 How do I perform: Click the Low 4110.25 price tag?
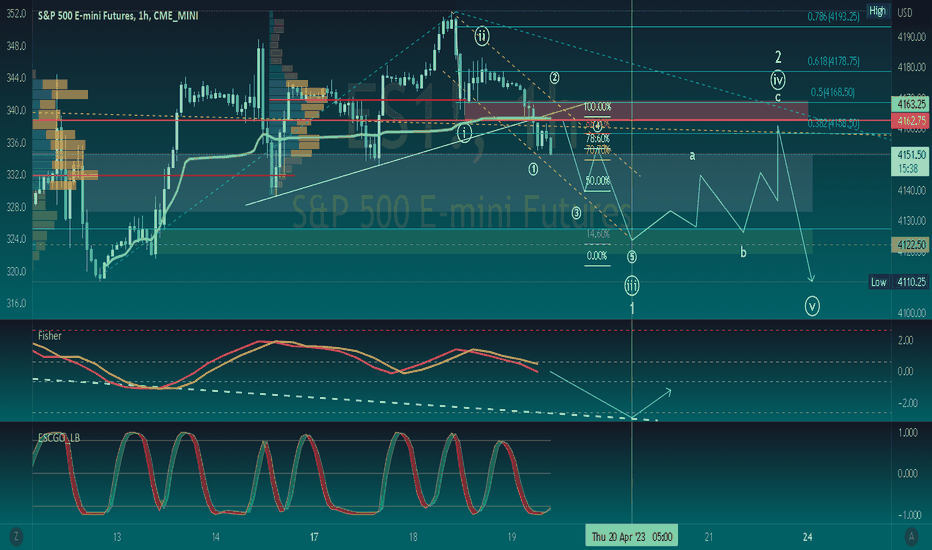click(x=898, y=282)
